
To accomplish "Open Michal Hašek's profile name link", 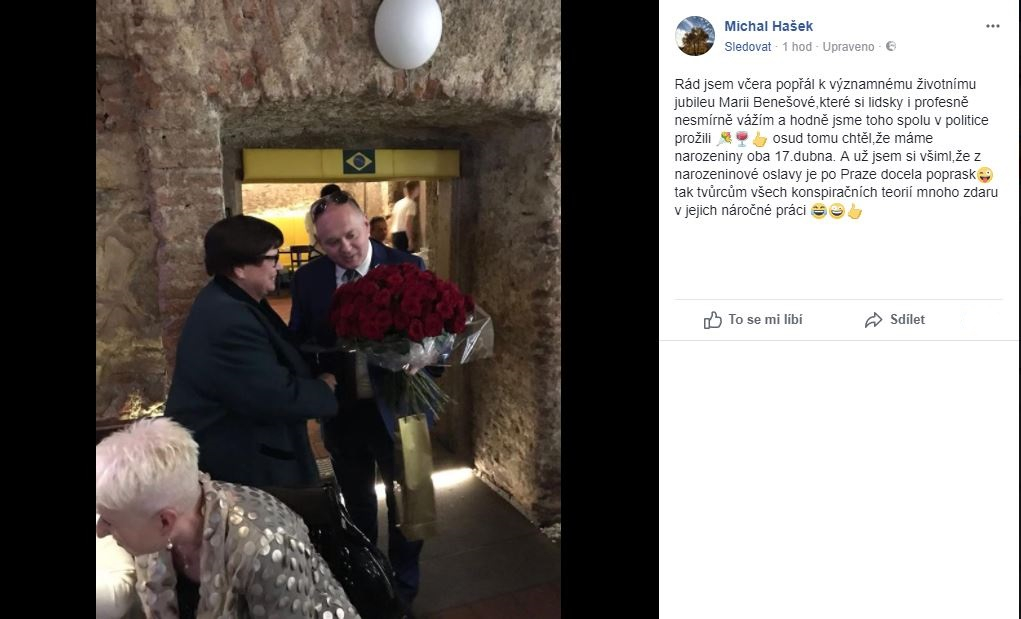I will pyautogui.click(x=768, y=26).
